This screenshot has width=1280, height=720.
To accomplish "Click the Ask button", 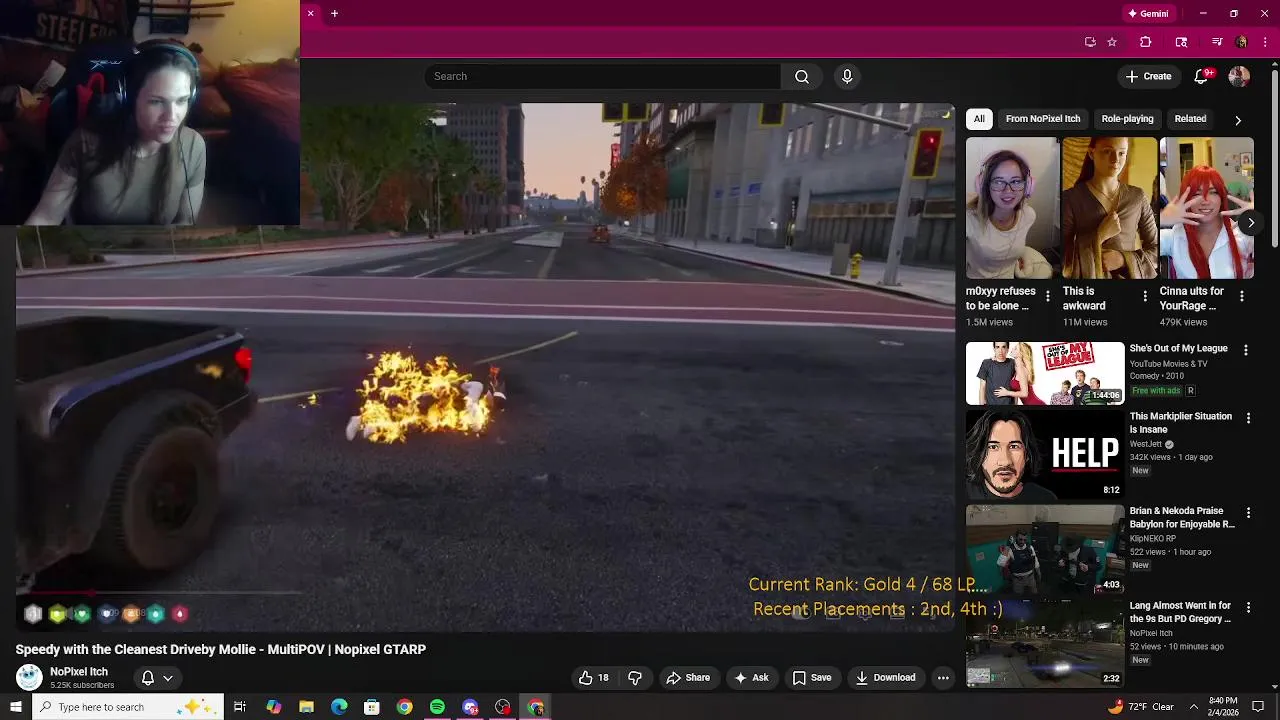I will [751, 678].
